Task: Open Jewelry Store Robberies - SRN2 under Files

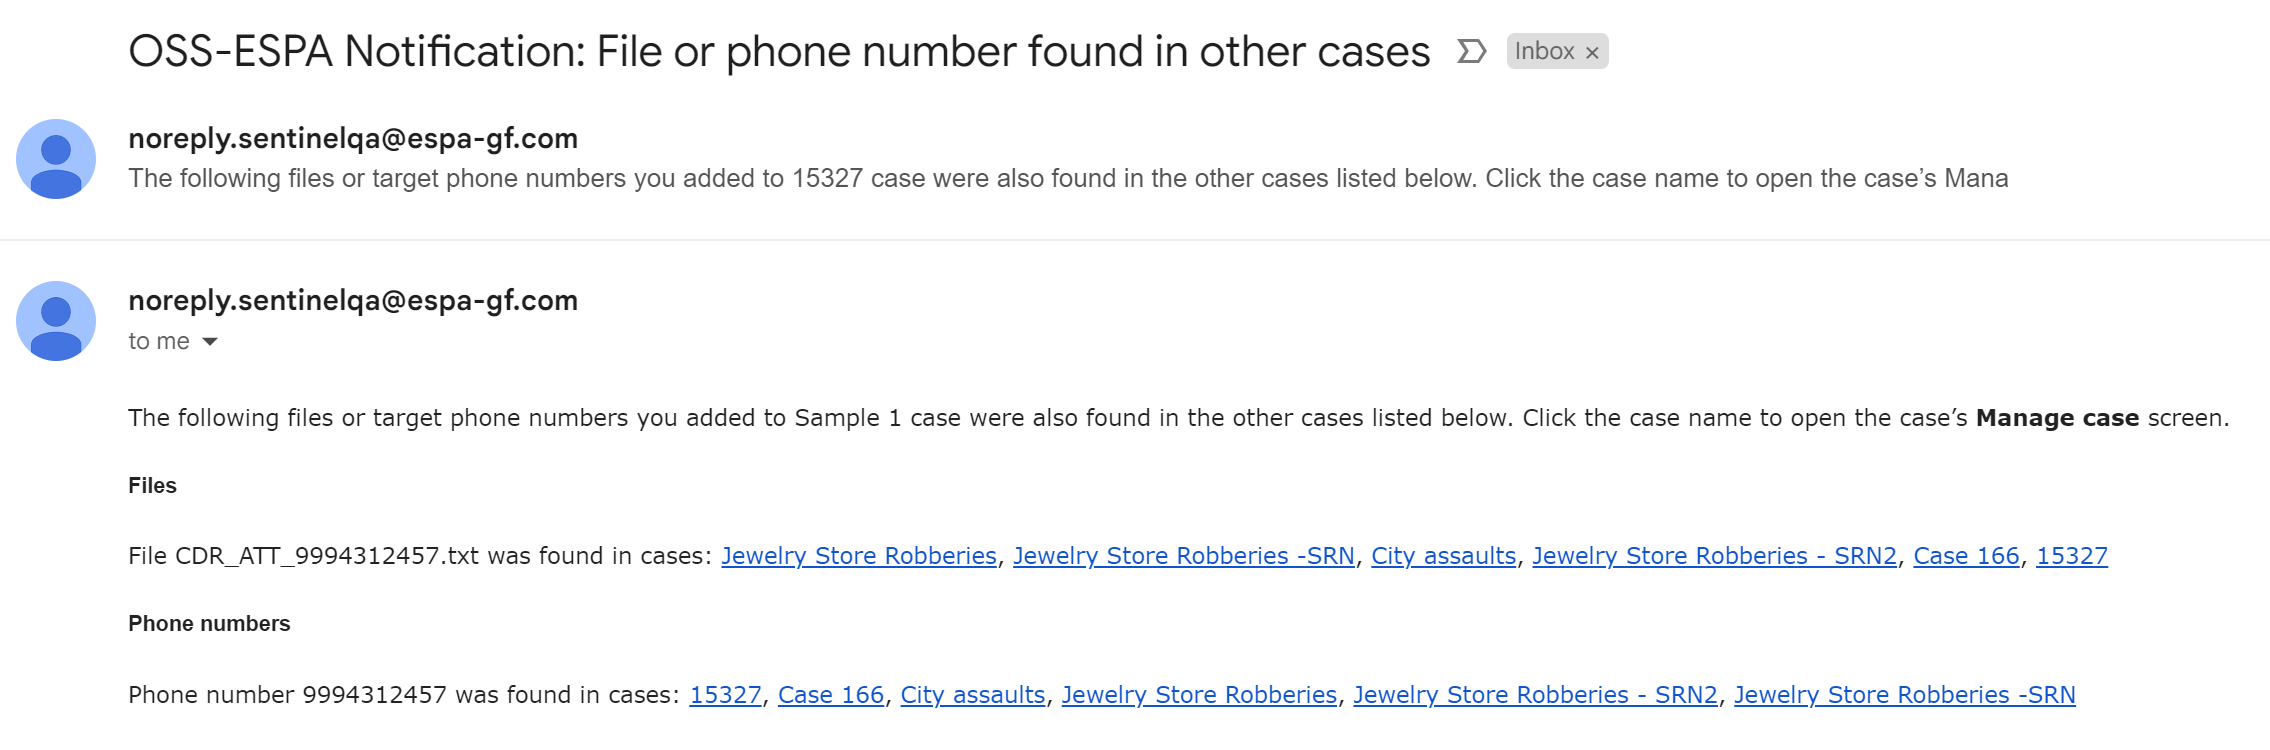Action: pyautogui.click(x=1714, y=556)
